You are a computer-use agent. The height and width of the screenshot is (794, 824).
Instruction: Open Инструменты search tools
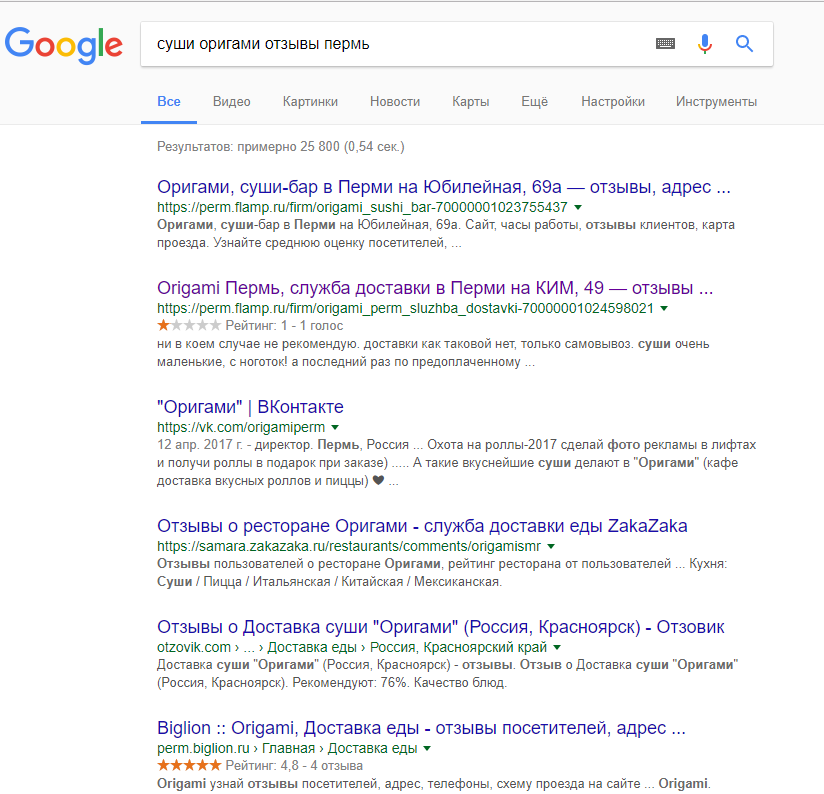click(x=716, y=101)
